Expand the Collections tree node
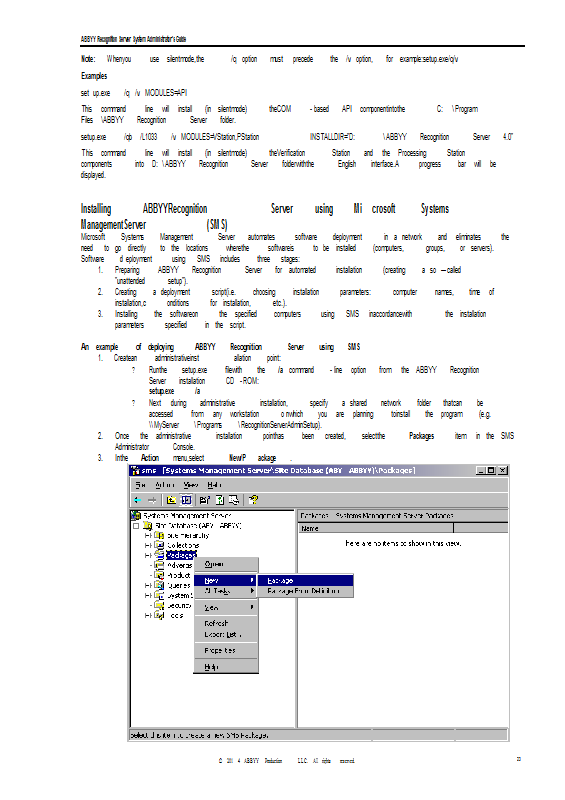Screen dimensions: 565x800 coord(148,545)
